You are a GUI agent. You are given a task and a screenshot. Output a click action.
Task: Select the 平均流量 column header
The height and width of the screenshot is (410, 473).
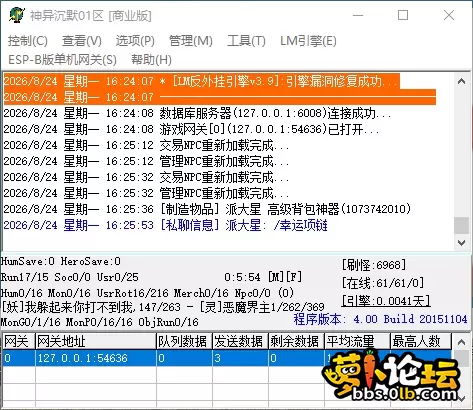click(x=357, y=341)
